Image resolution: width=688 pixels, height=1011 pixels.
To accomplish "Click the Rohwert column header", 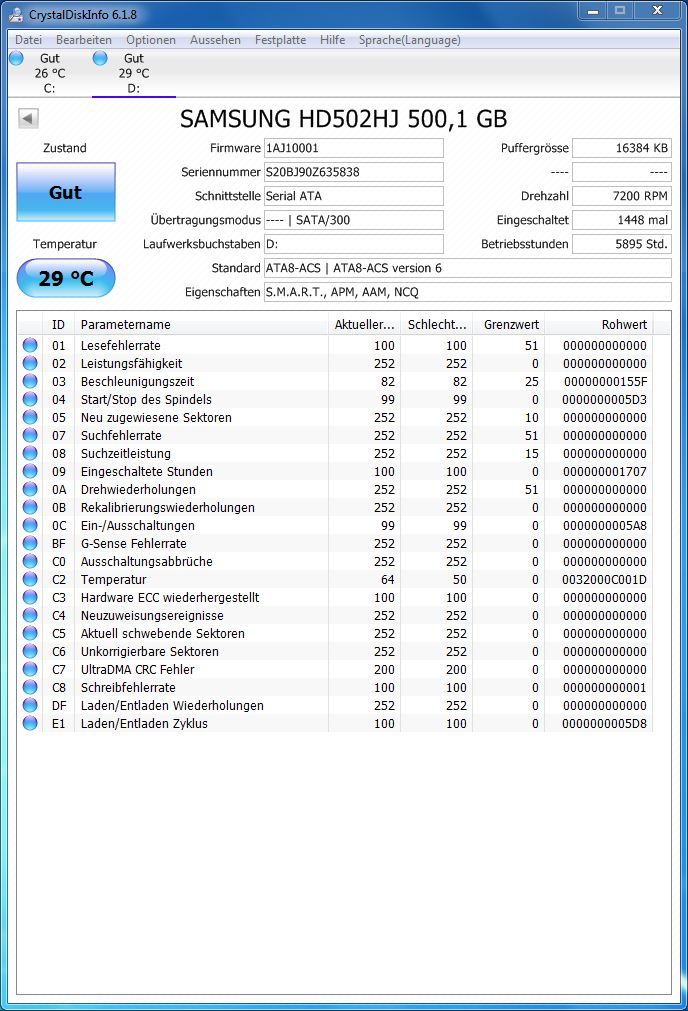I will tap(599, 324).
